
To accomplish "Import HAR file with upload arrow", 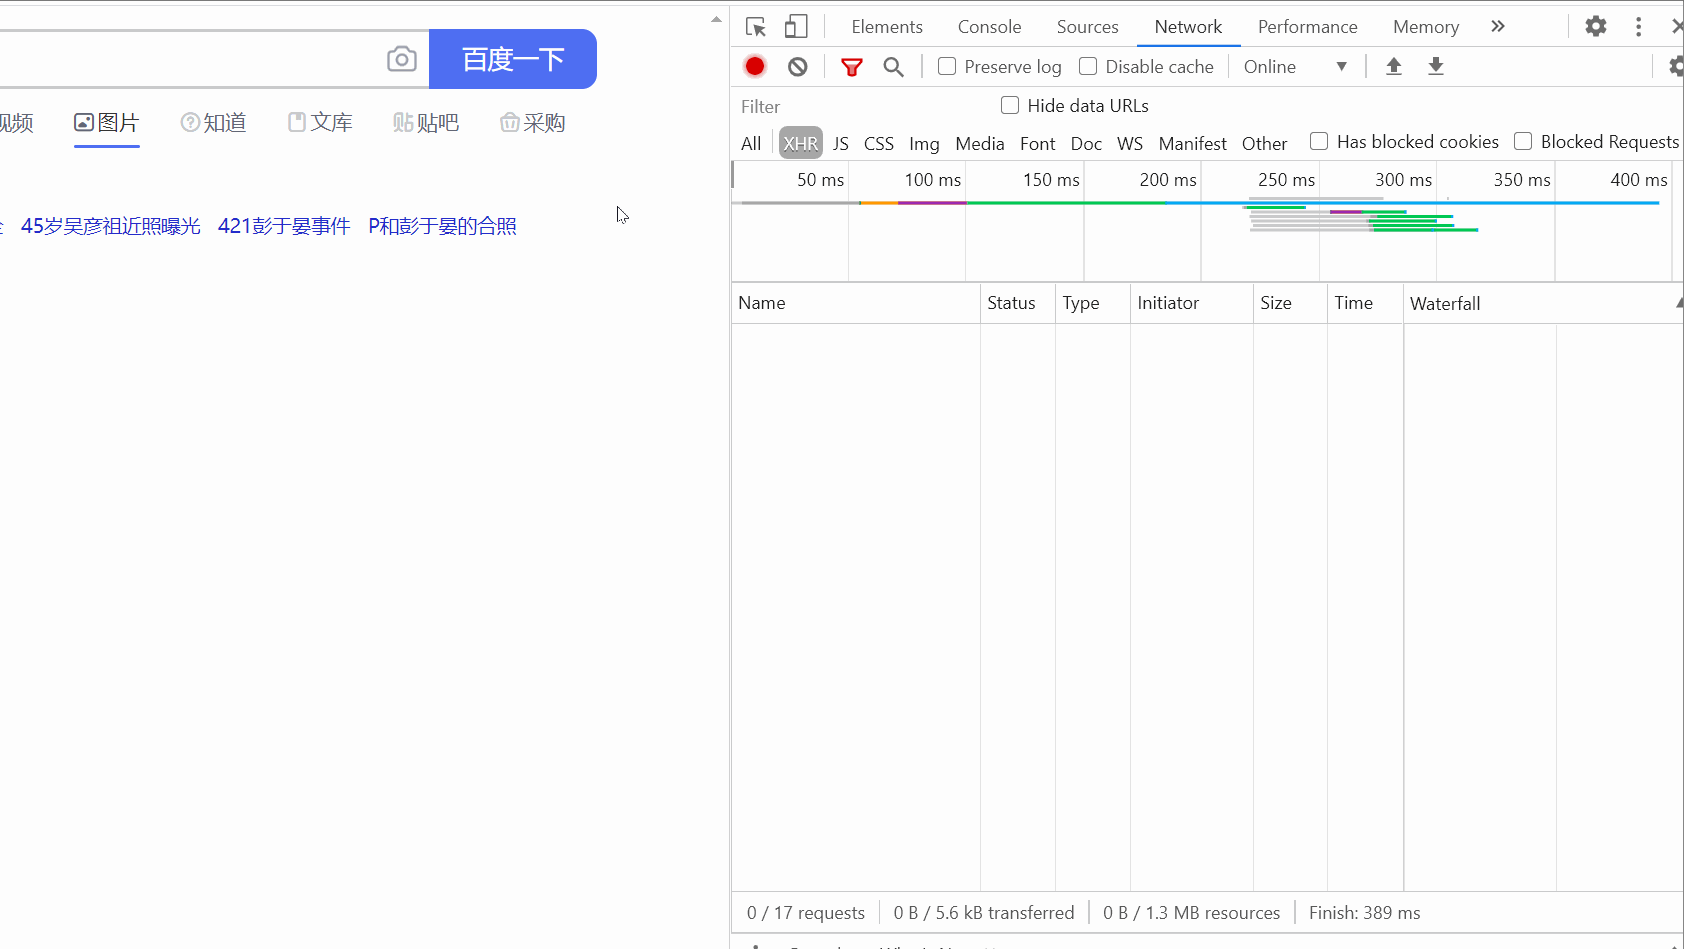I will tap(1393, 67).
